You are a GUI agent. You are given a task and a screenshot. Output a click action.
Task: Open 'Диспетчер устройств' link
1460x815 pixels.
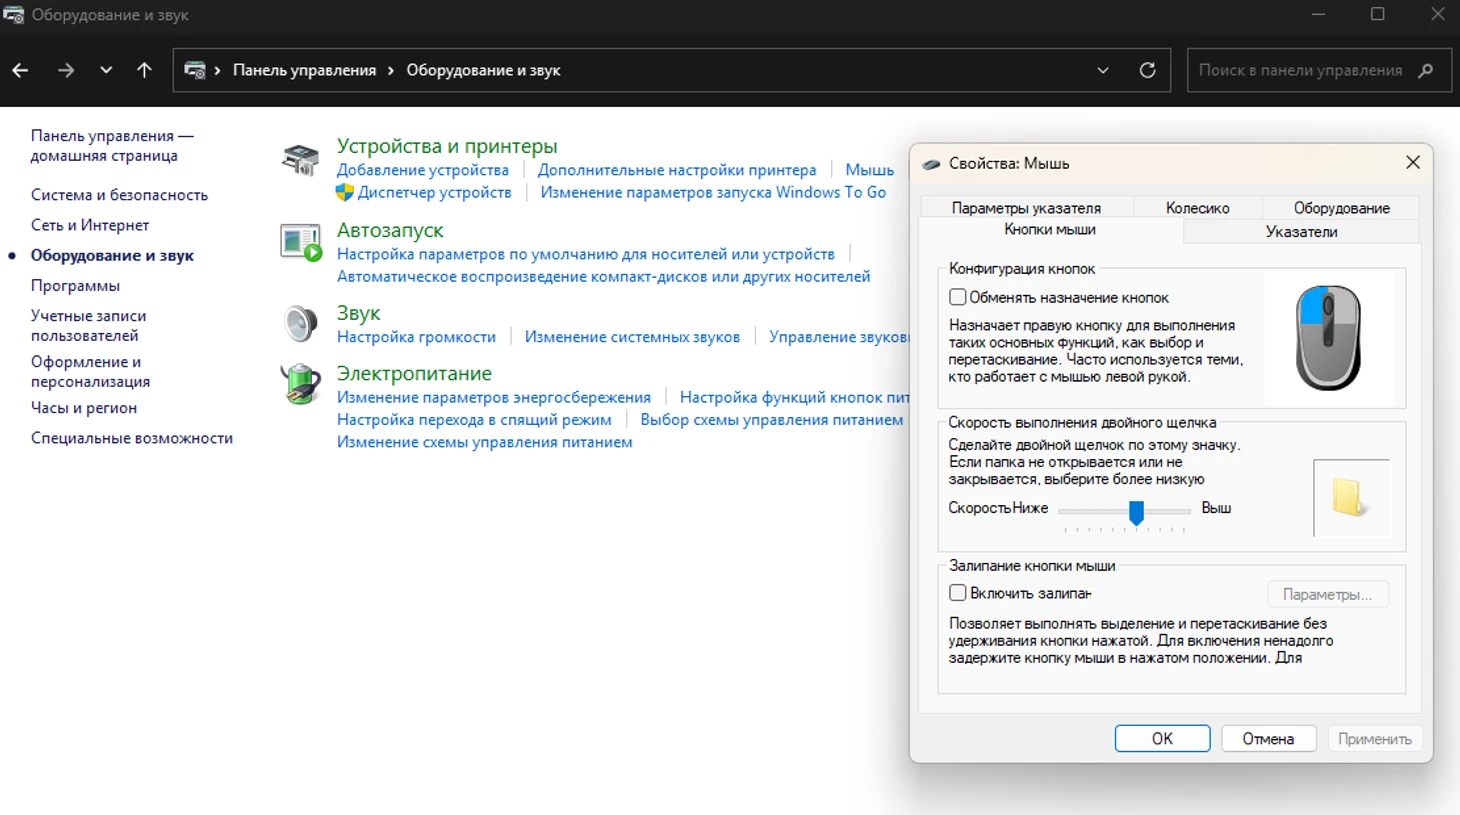434,192
